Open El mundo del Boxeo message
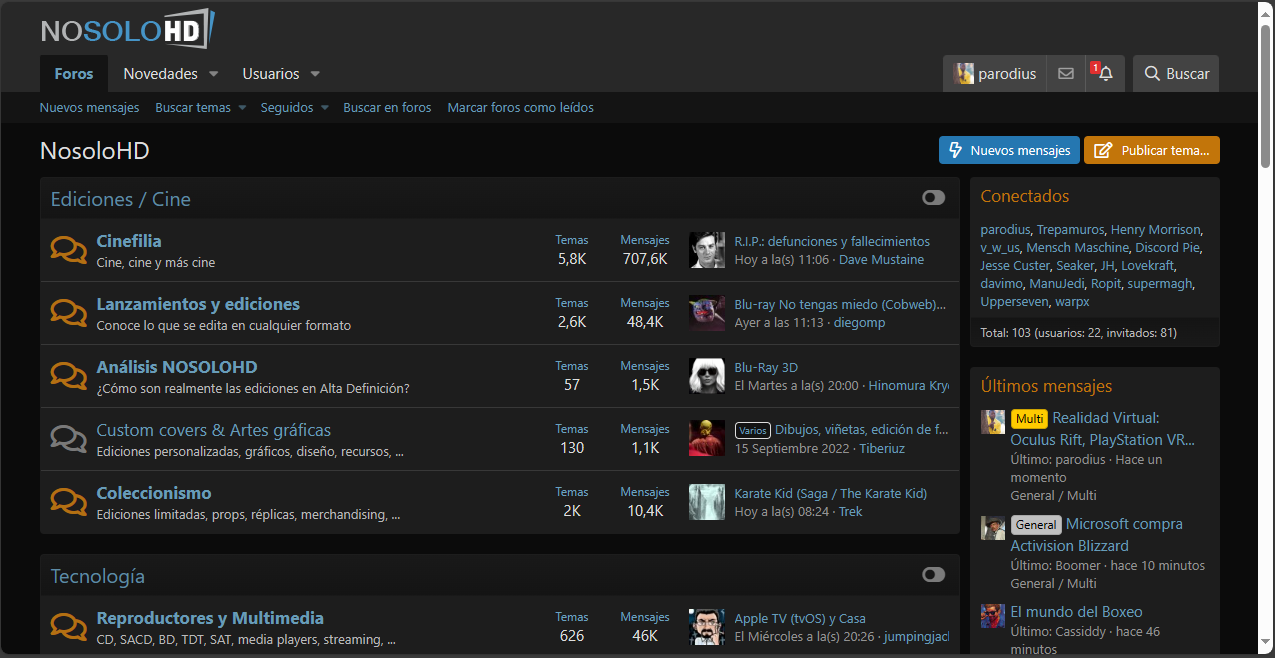The image size is (1275, 658). pyautogui.click(x=1076, y=611)
